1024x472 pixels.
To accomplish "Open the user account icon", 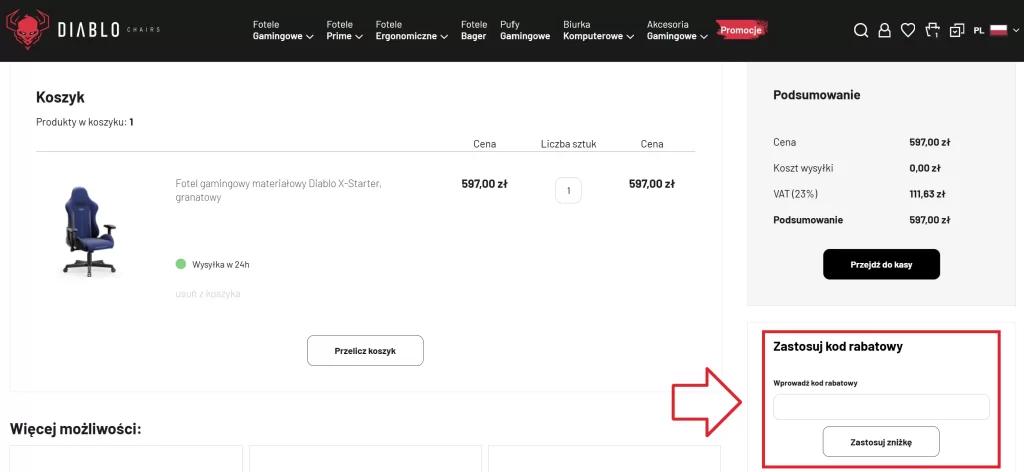I will (x=884, y=30).
